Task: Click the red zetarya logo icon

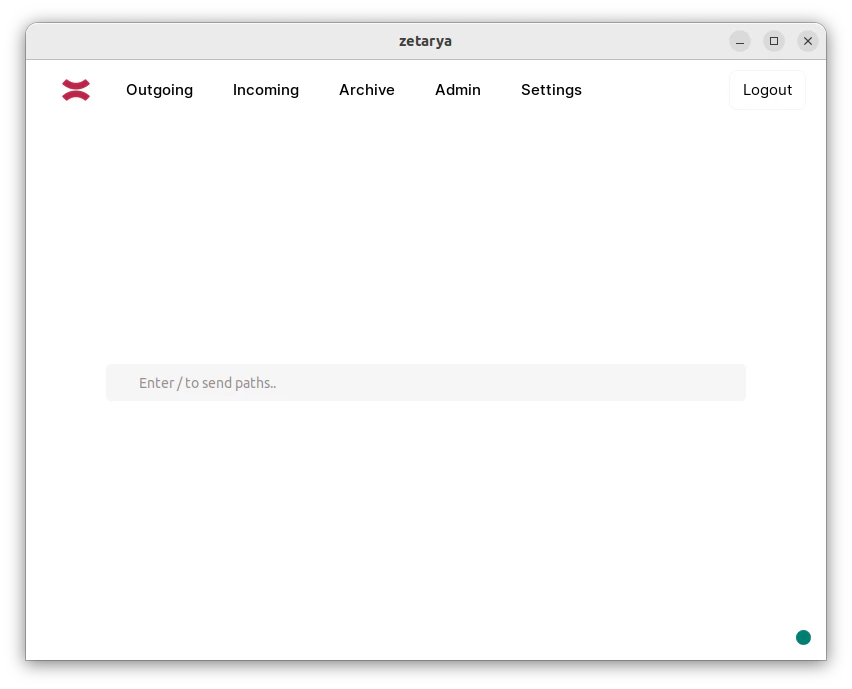Action: coord(76,90)
